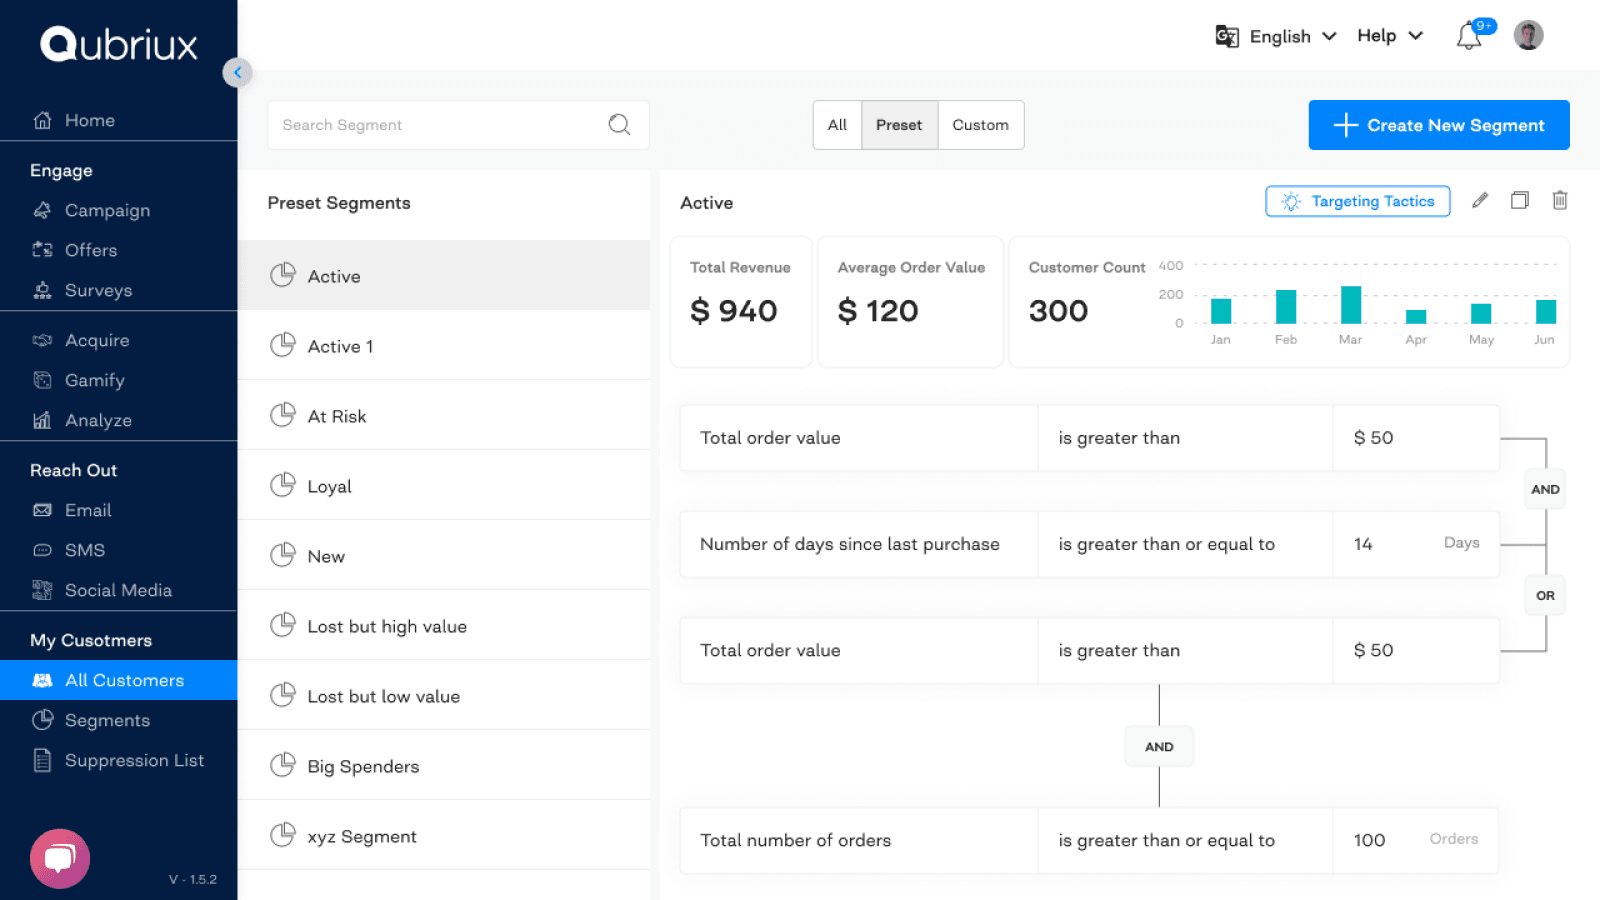Open the notifications bell
Viewport: 1600px width, 900px height.
tap(1469, 35)
